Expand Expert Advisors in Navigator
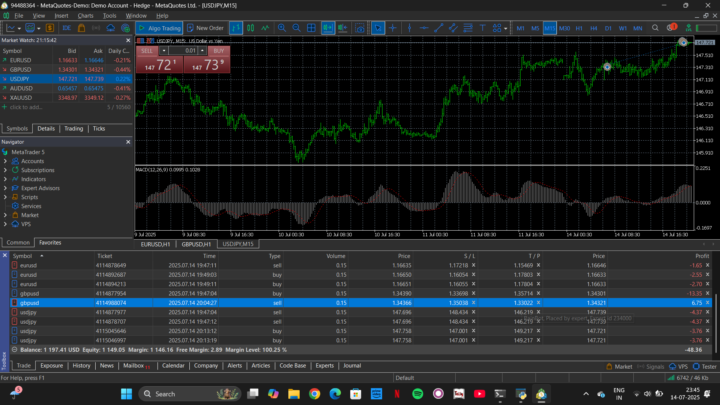 tap(5, 188)
